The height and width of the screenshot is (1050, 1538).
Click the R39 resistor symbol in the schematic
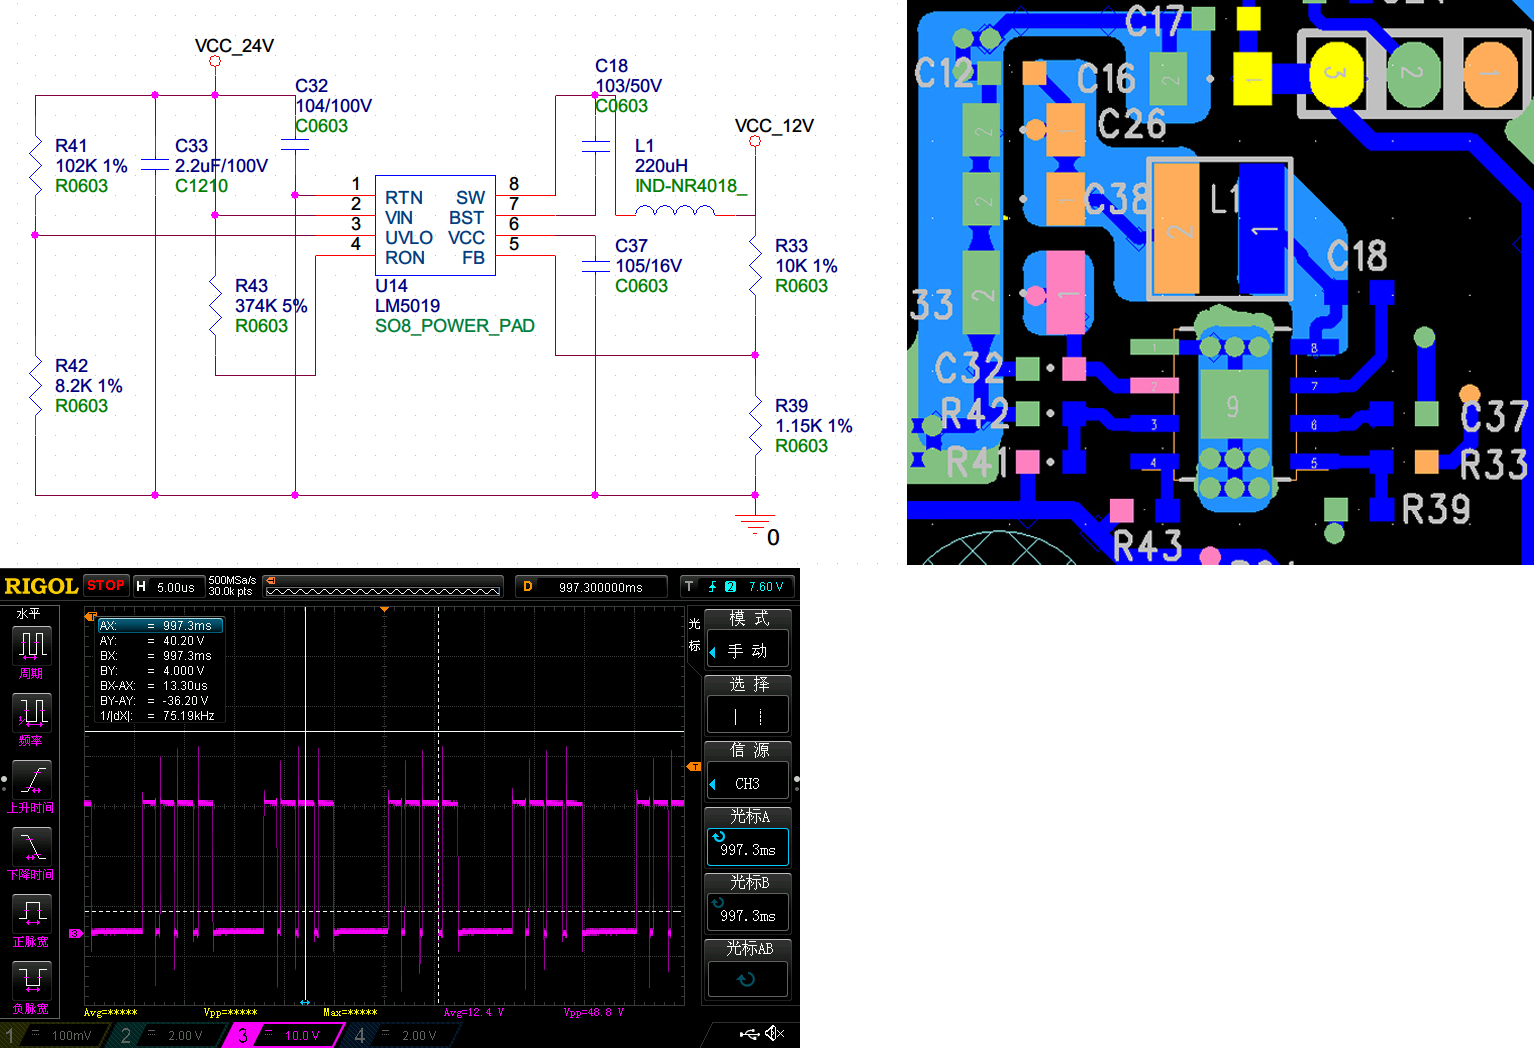point(755,425)
